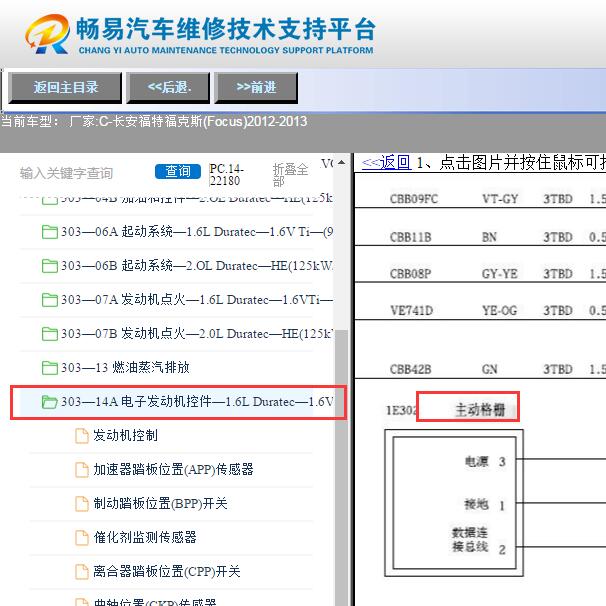Open folder icon for 303—13 燃油蒸汽排放
Viewport: 606px width, 606px height.
[x=49, y=368]
